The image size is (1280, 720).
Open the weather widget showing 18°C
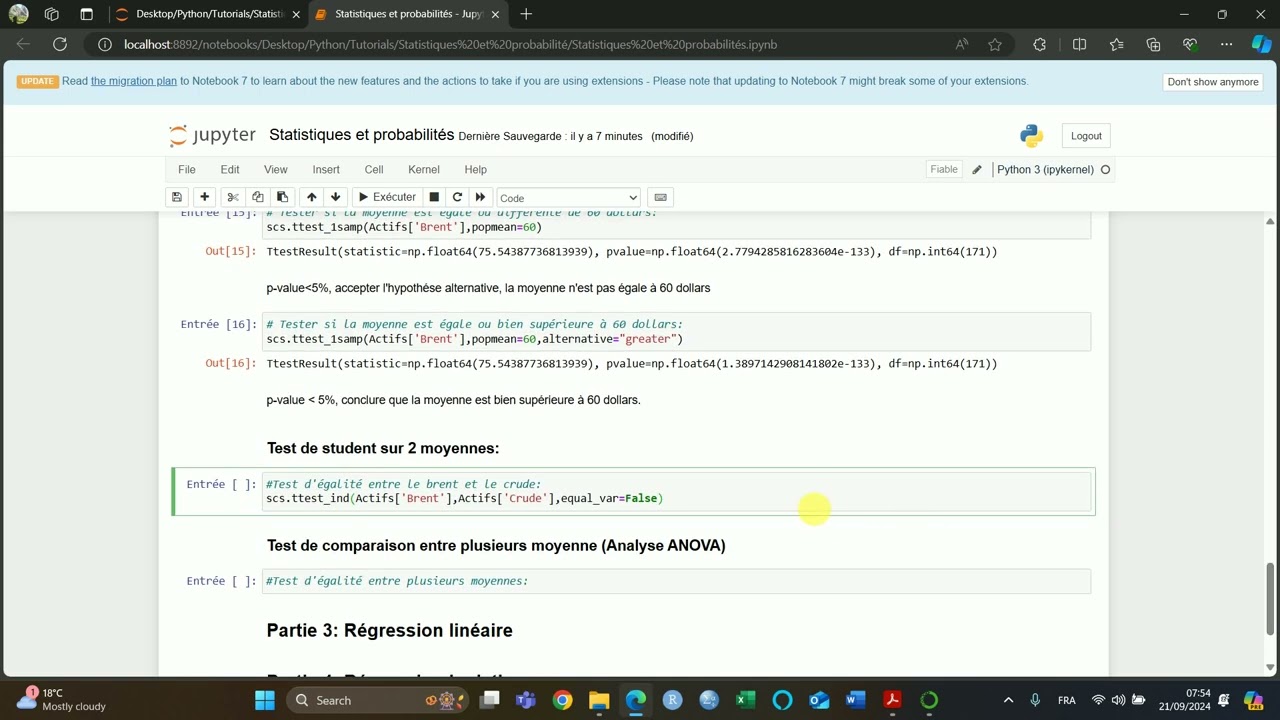(x=62, y=699)
